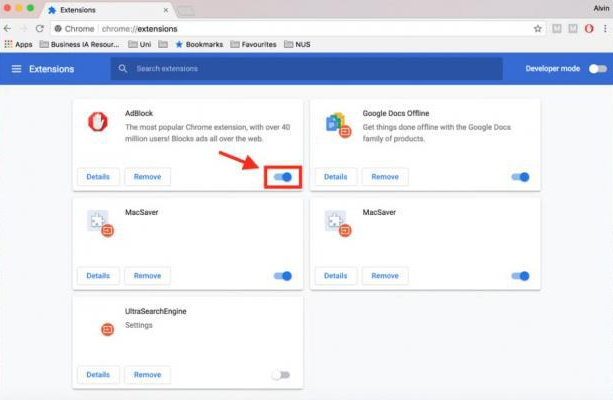Viewport: 613px width, 400px height.
Task: Open Details for AdBlock
Action: click(x=98, y=177)
